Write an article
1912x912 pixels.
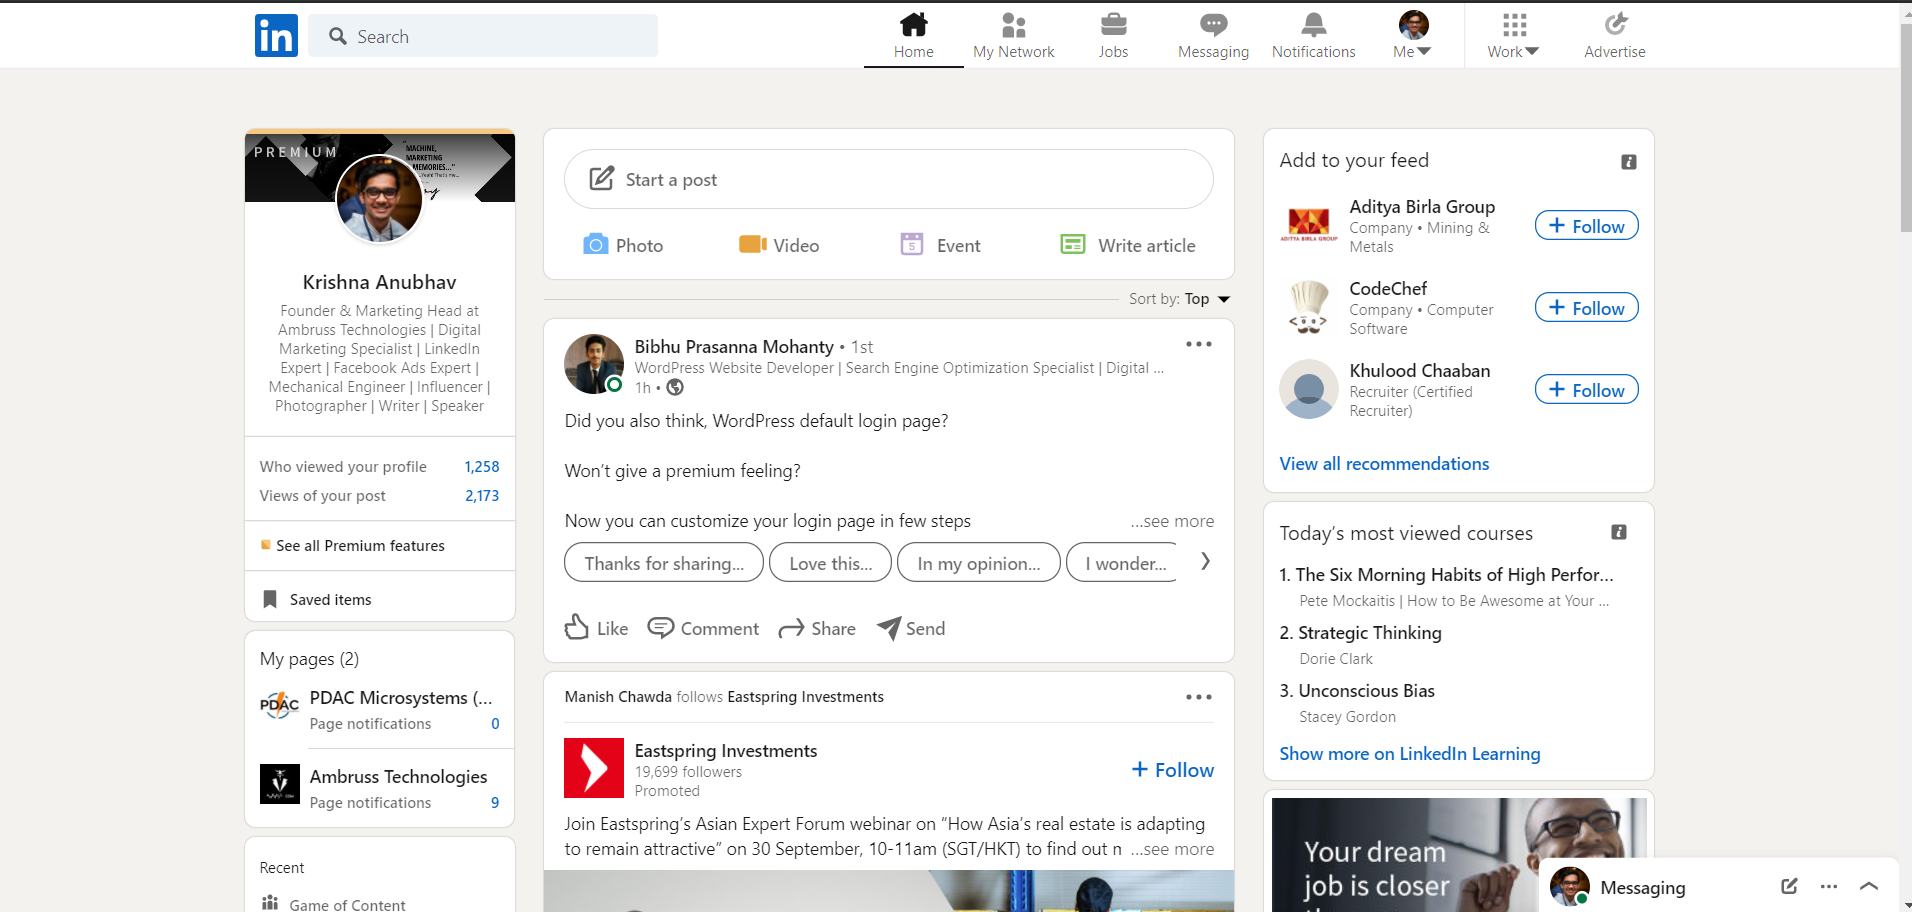pos(1128,245)
